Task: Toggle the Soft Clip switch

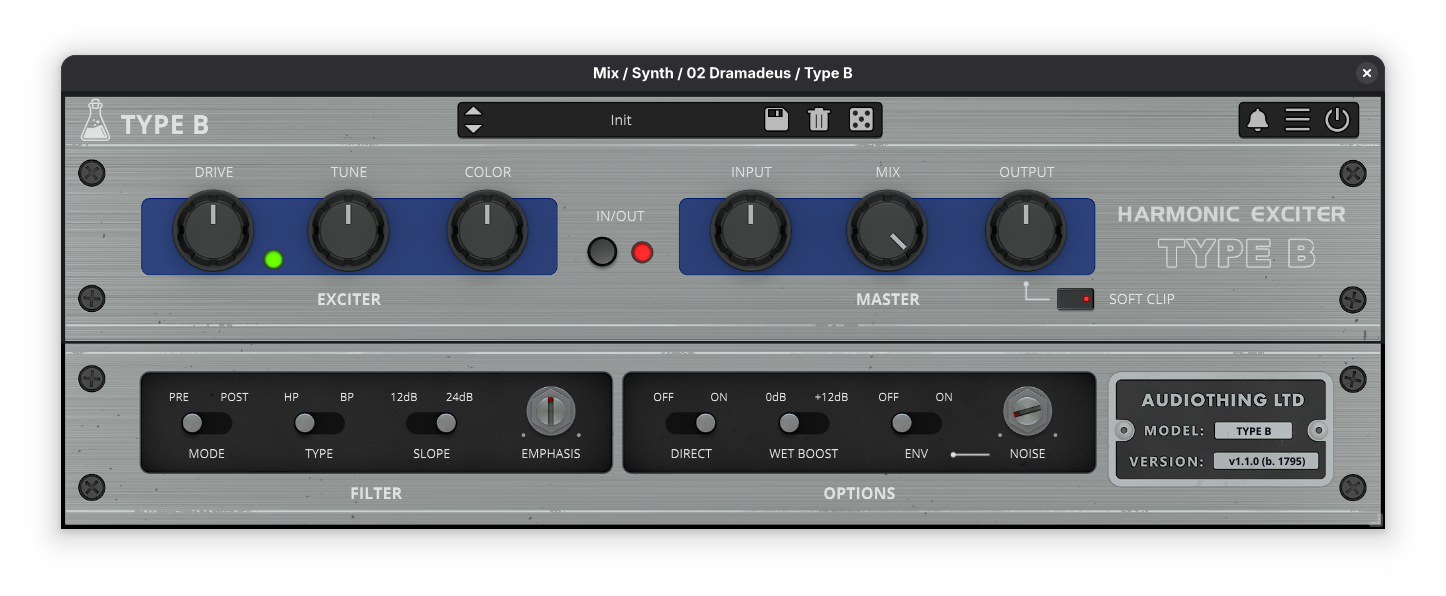Action: (1076, 299)
